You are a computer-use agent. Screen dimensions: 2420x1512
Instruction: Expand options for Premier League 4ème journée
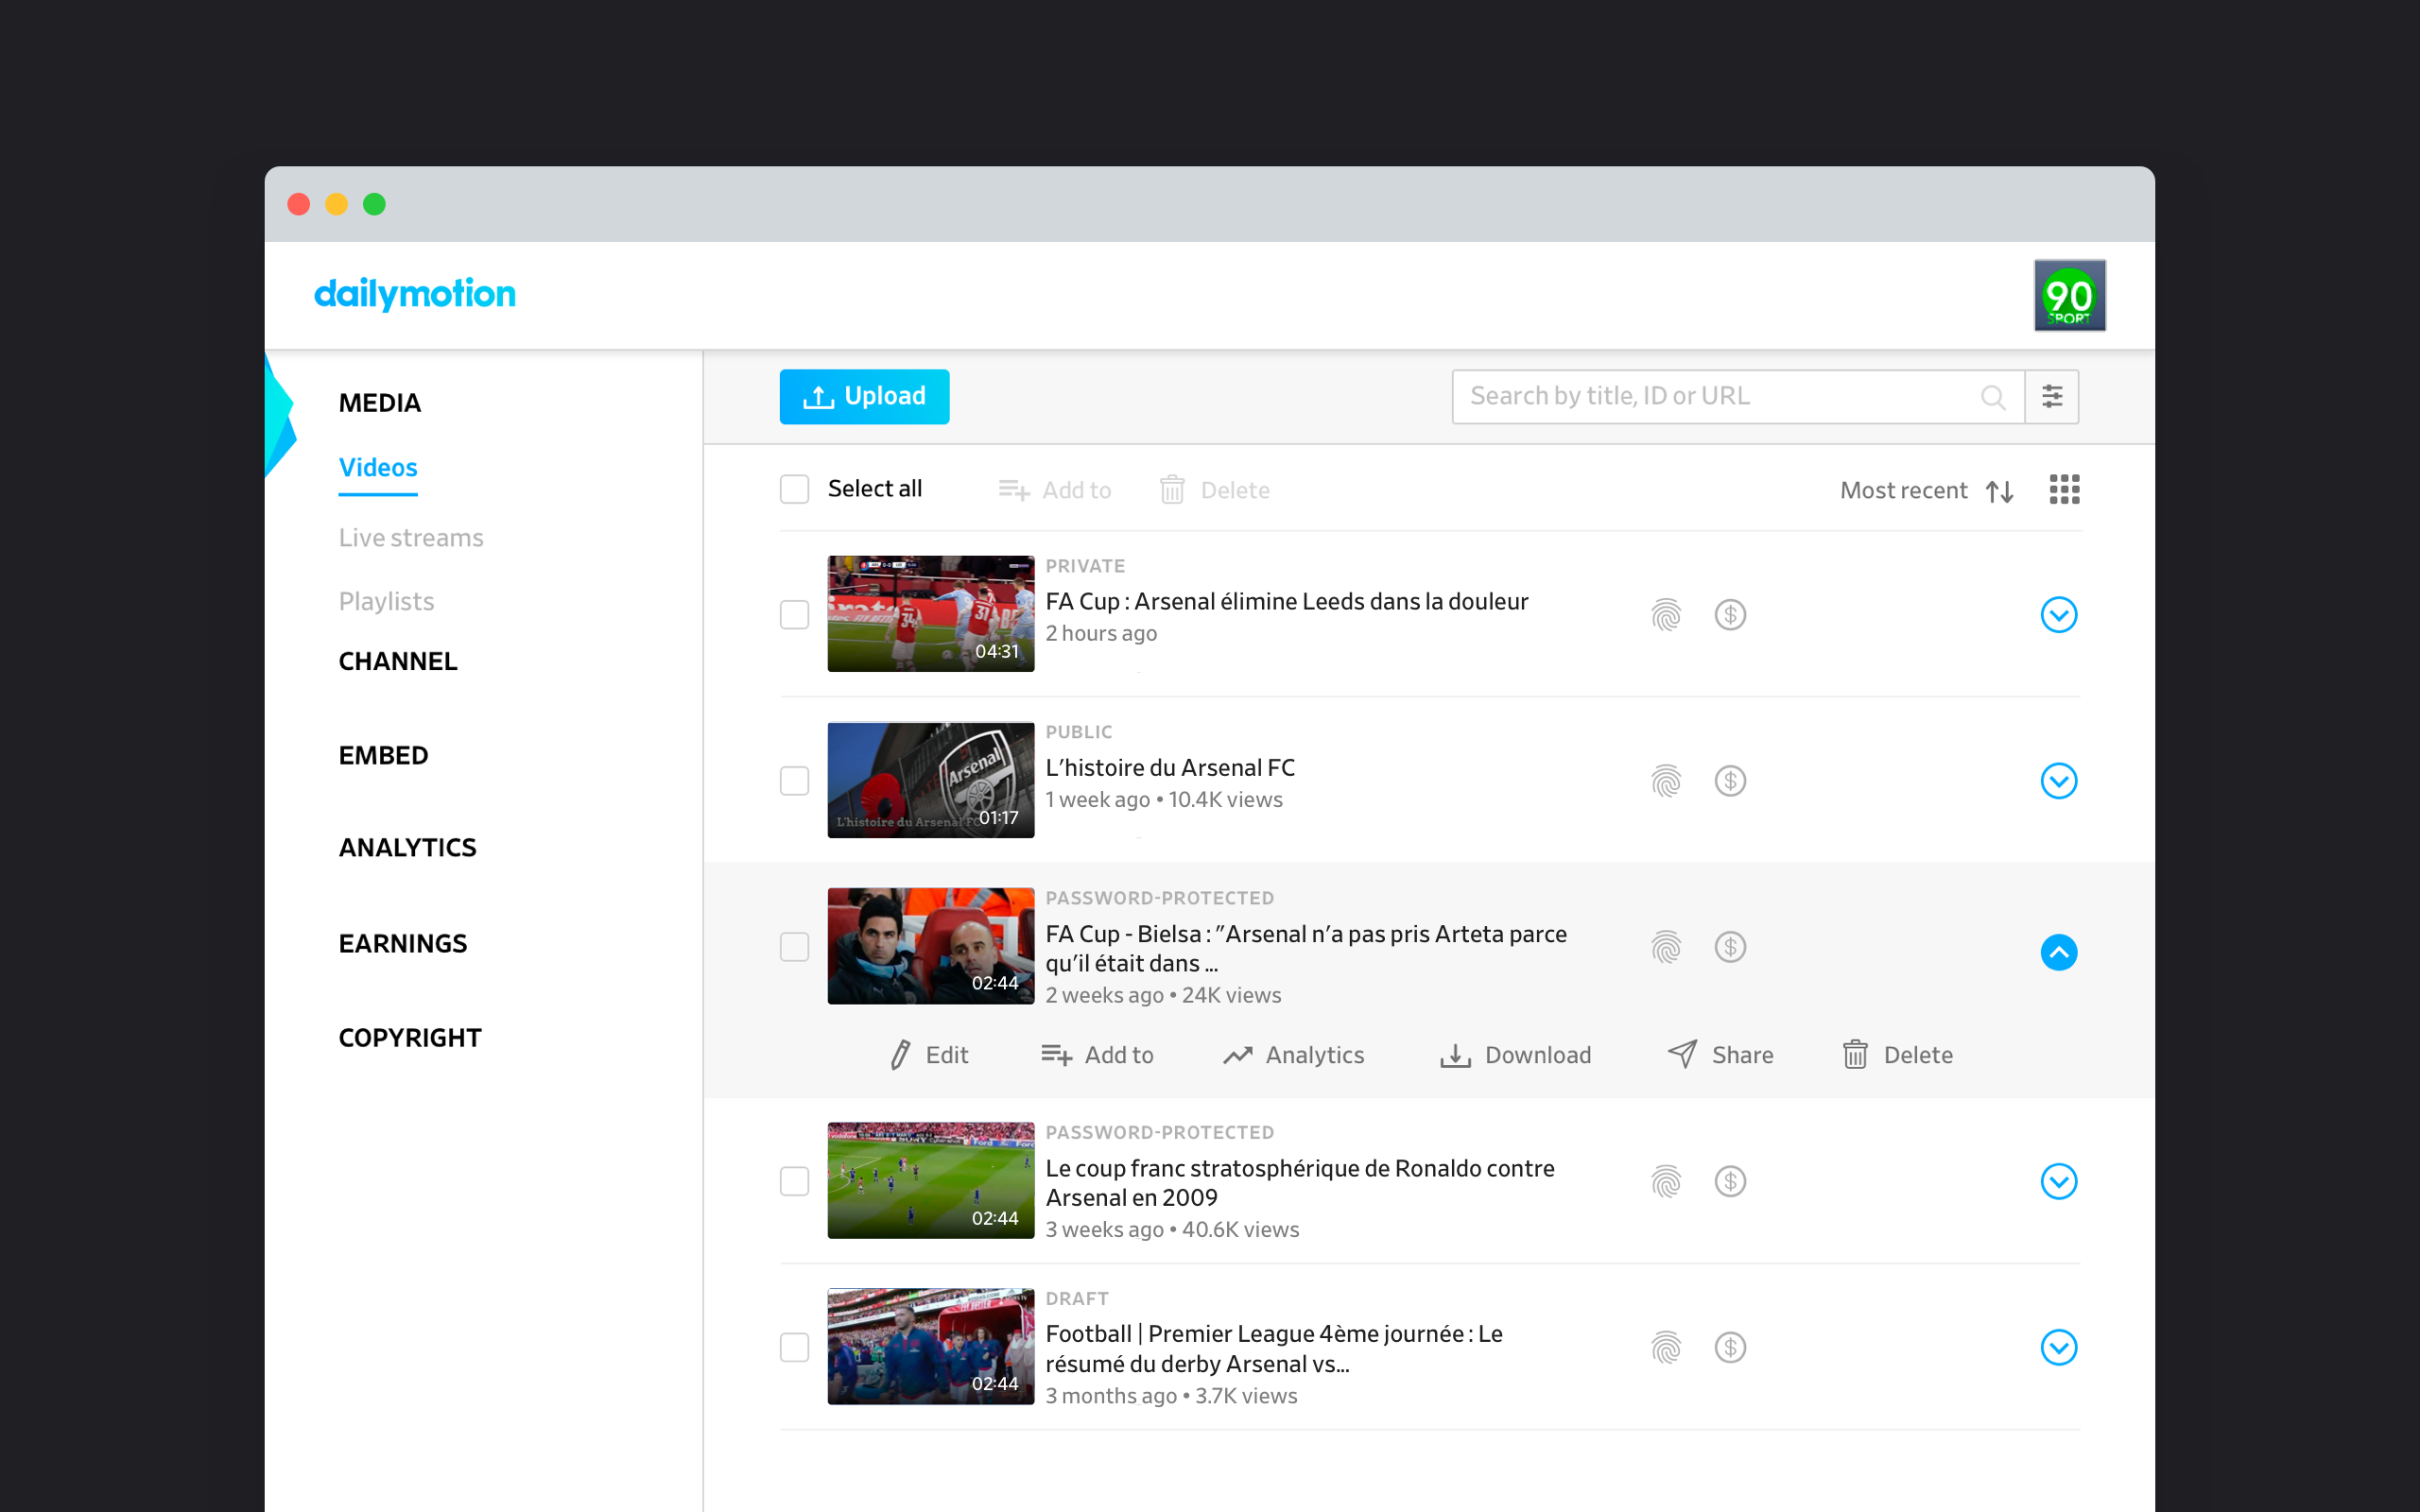[x=2058, y=1347]
